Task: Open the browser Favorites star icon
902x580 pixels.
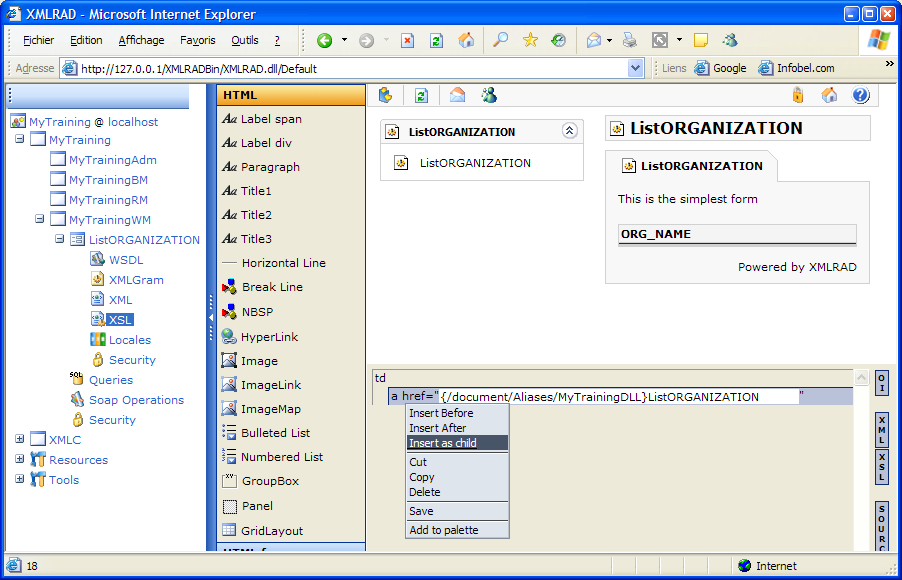Action: point(530,41)
